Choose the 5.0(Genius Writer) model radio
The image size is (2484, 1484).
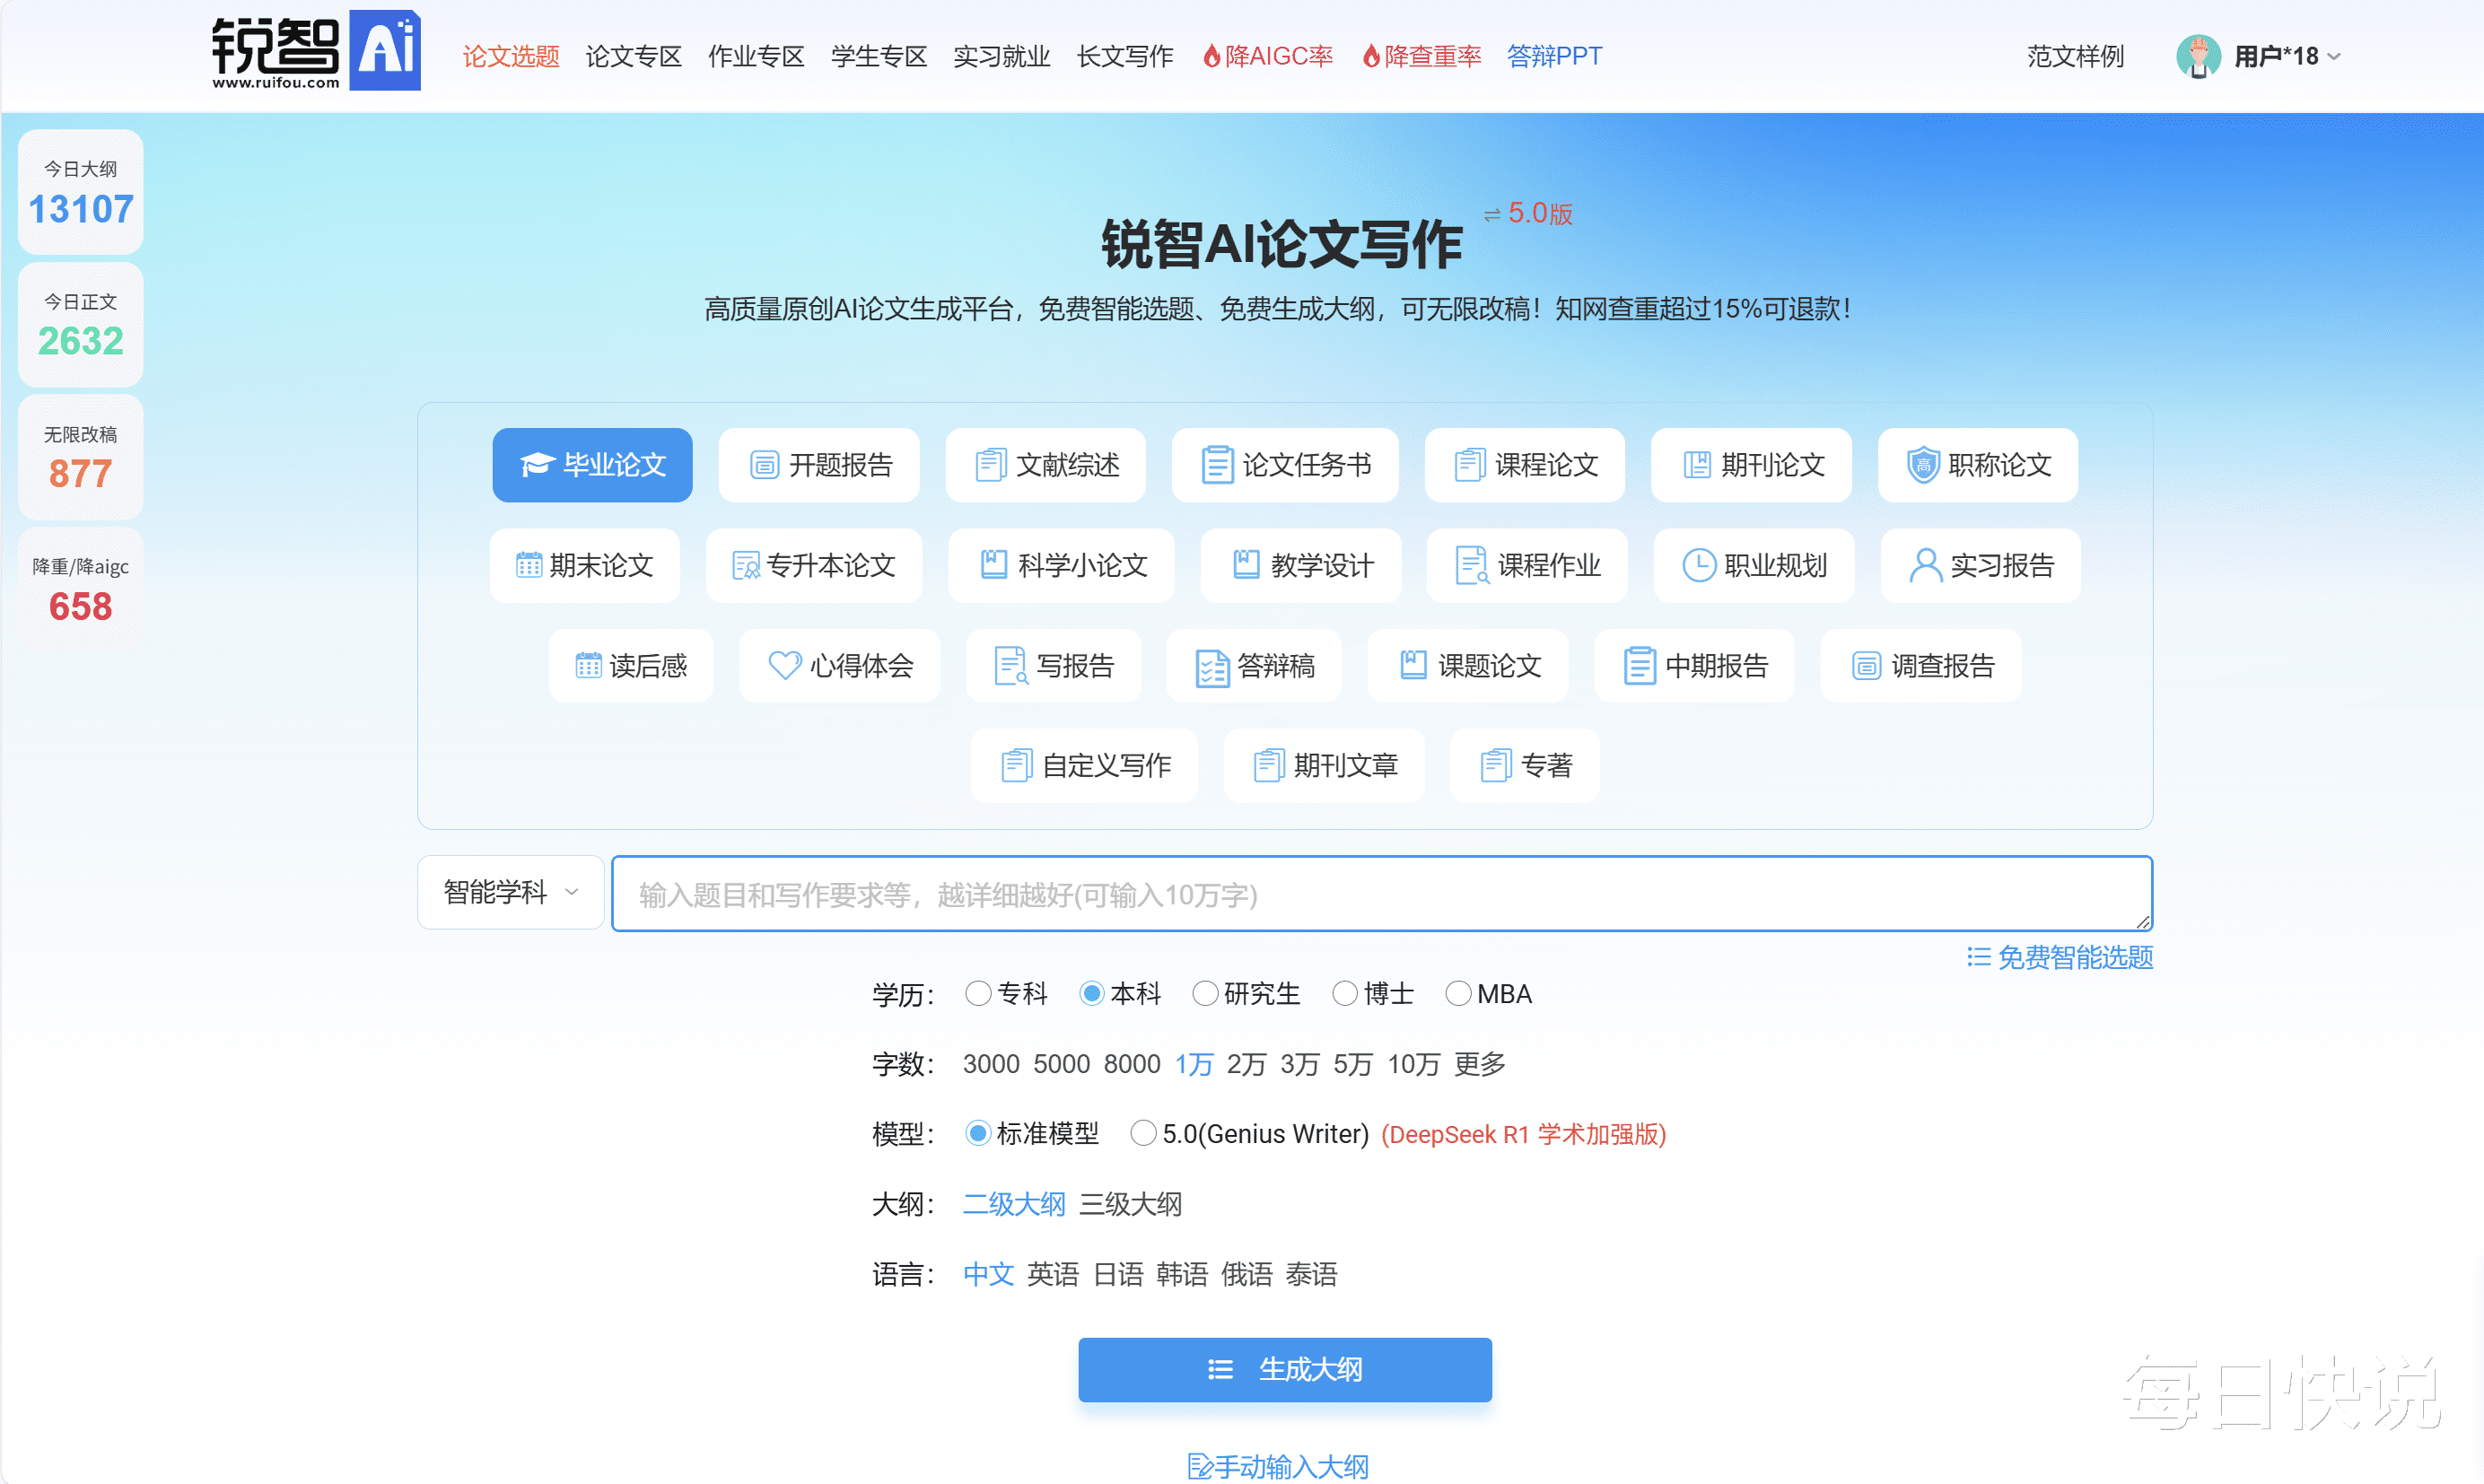(1143, 1133)
